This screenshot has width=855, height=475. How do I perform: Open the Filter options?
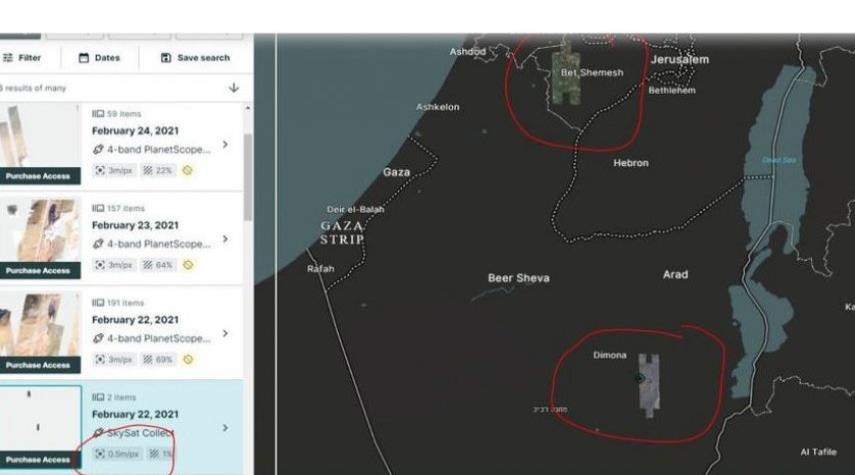click(22, 58)
